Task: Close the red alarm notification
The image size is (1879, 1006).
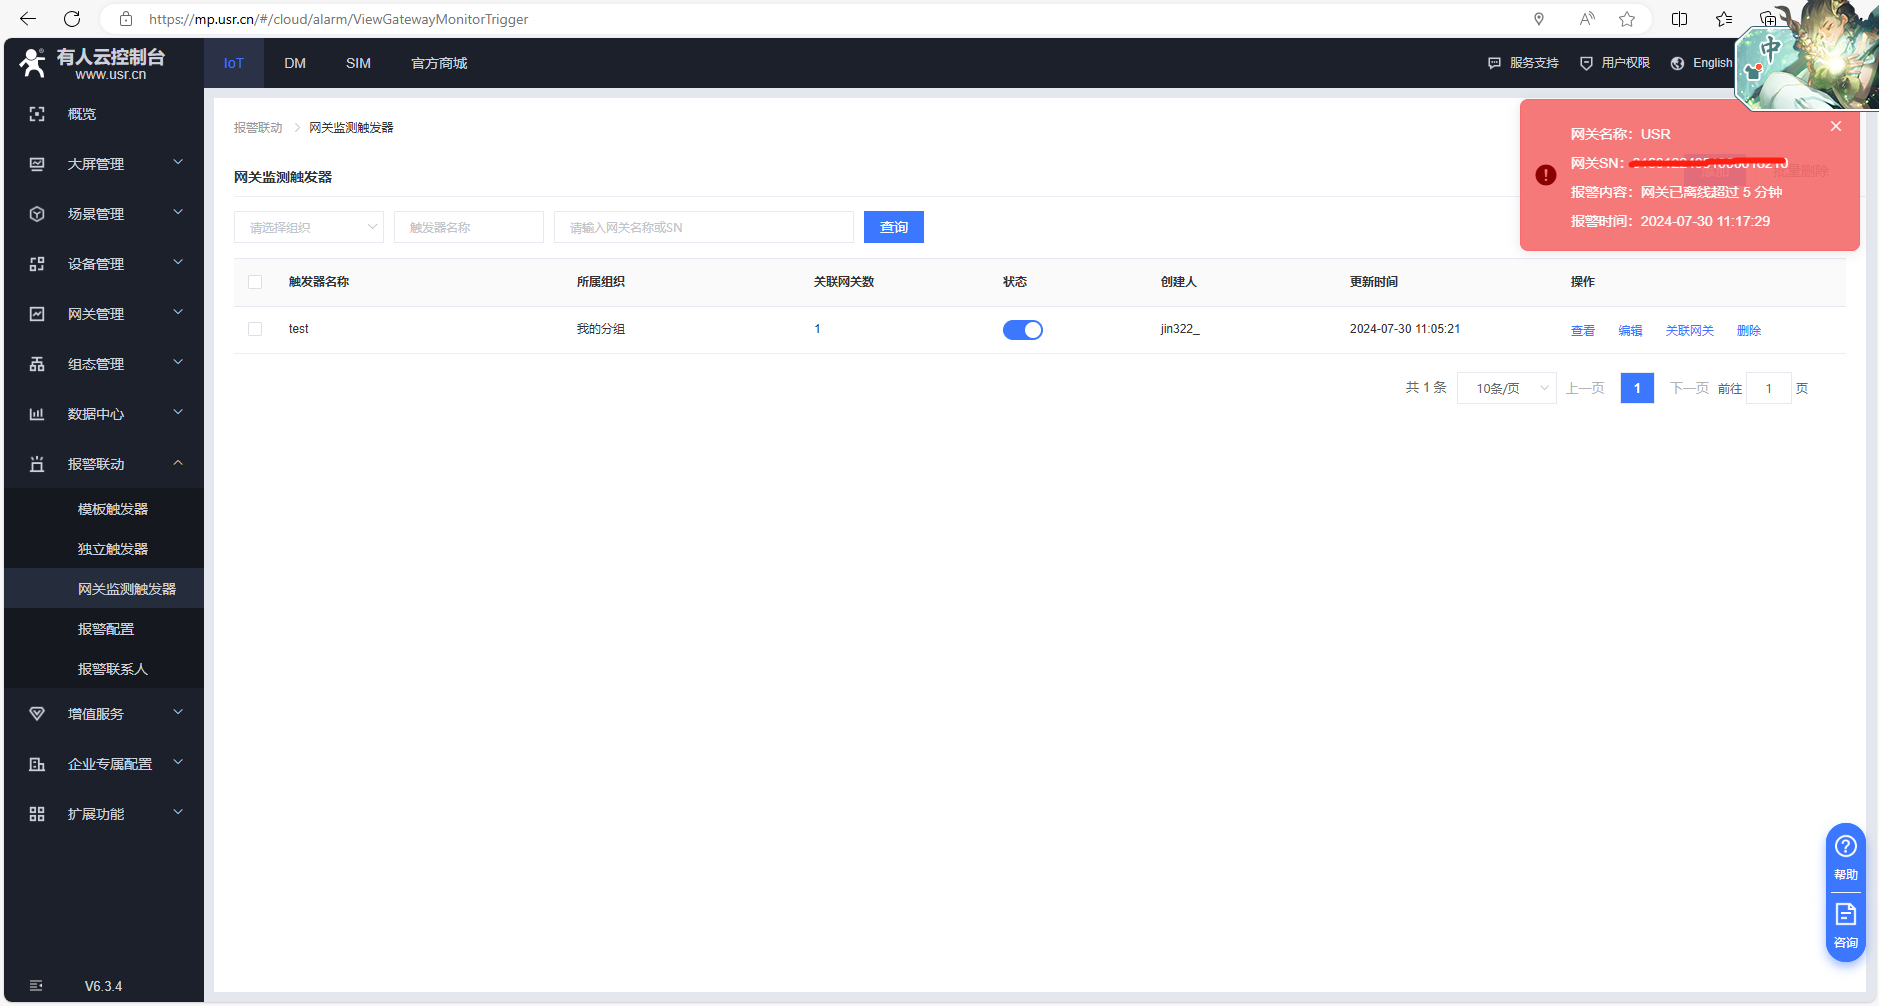Action: (x=1836, y=126)
